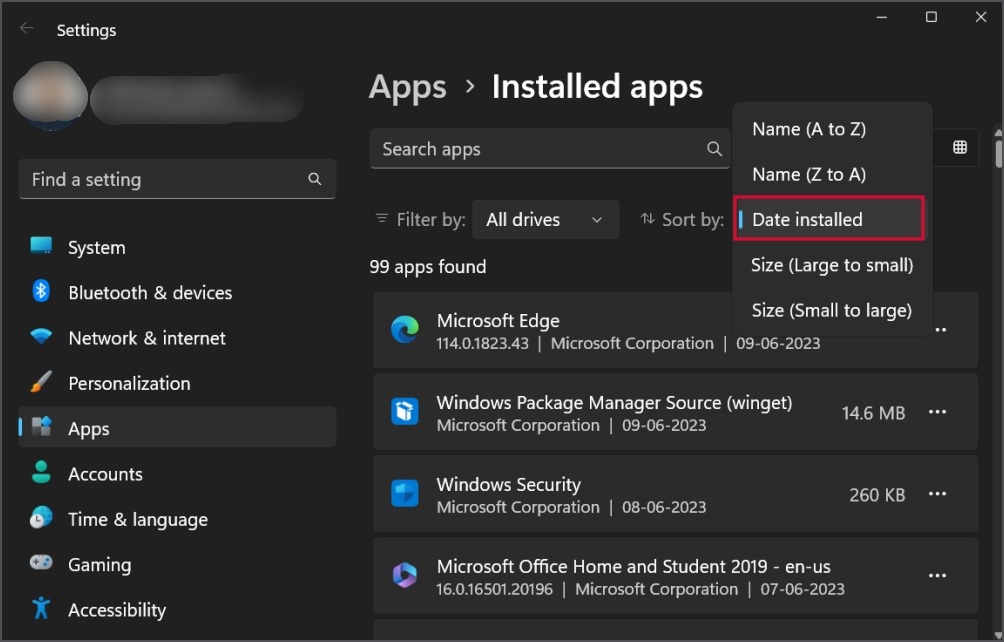Click the Windows Security app name
The image size is (1004, 642).
pos(508,485)
